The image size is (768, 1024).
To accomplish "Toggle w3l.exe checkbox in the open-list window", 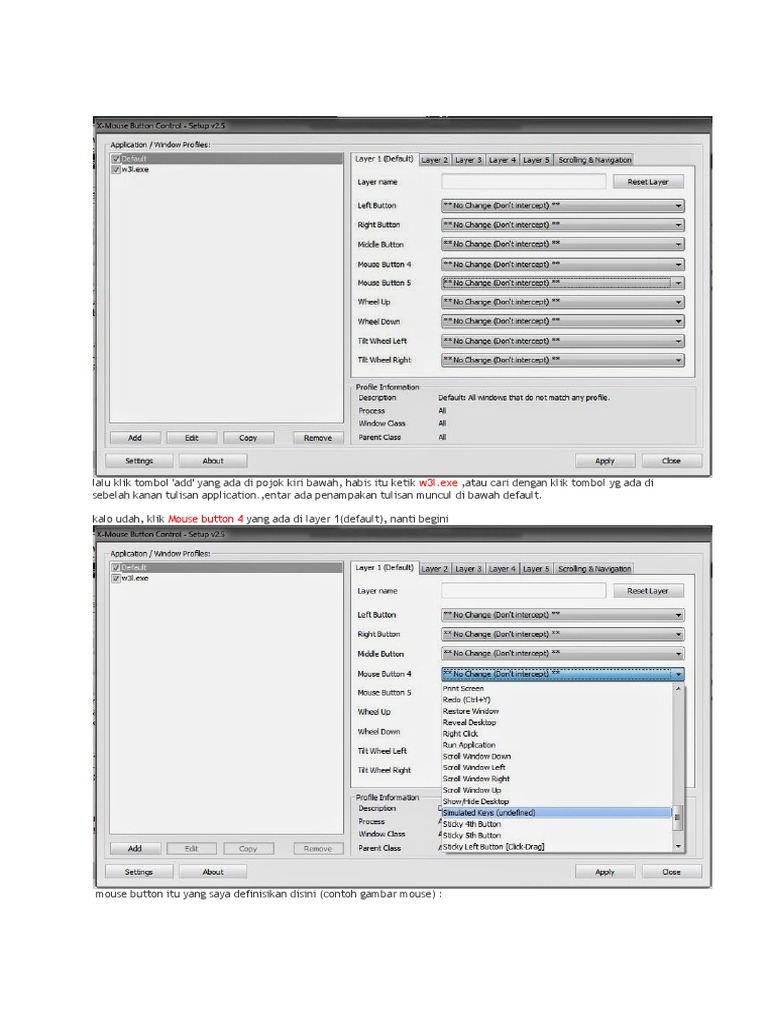I will tap(116, 578).
